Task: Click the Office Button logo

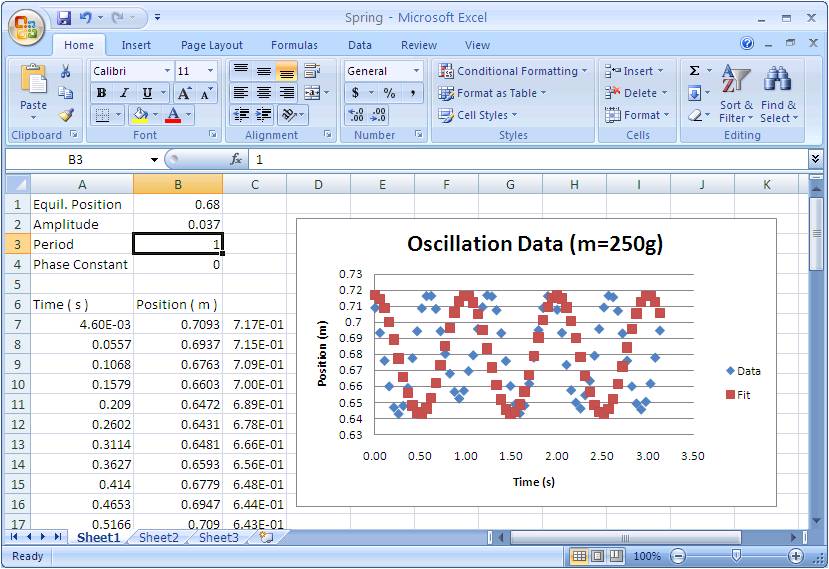Action: 25,25
